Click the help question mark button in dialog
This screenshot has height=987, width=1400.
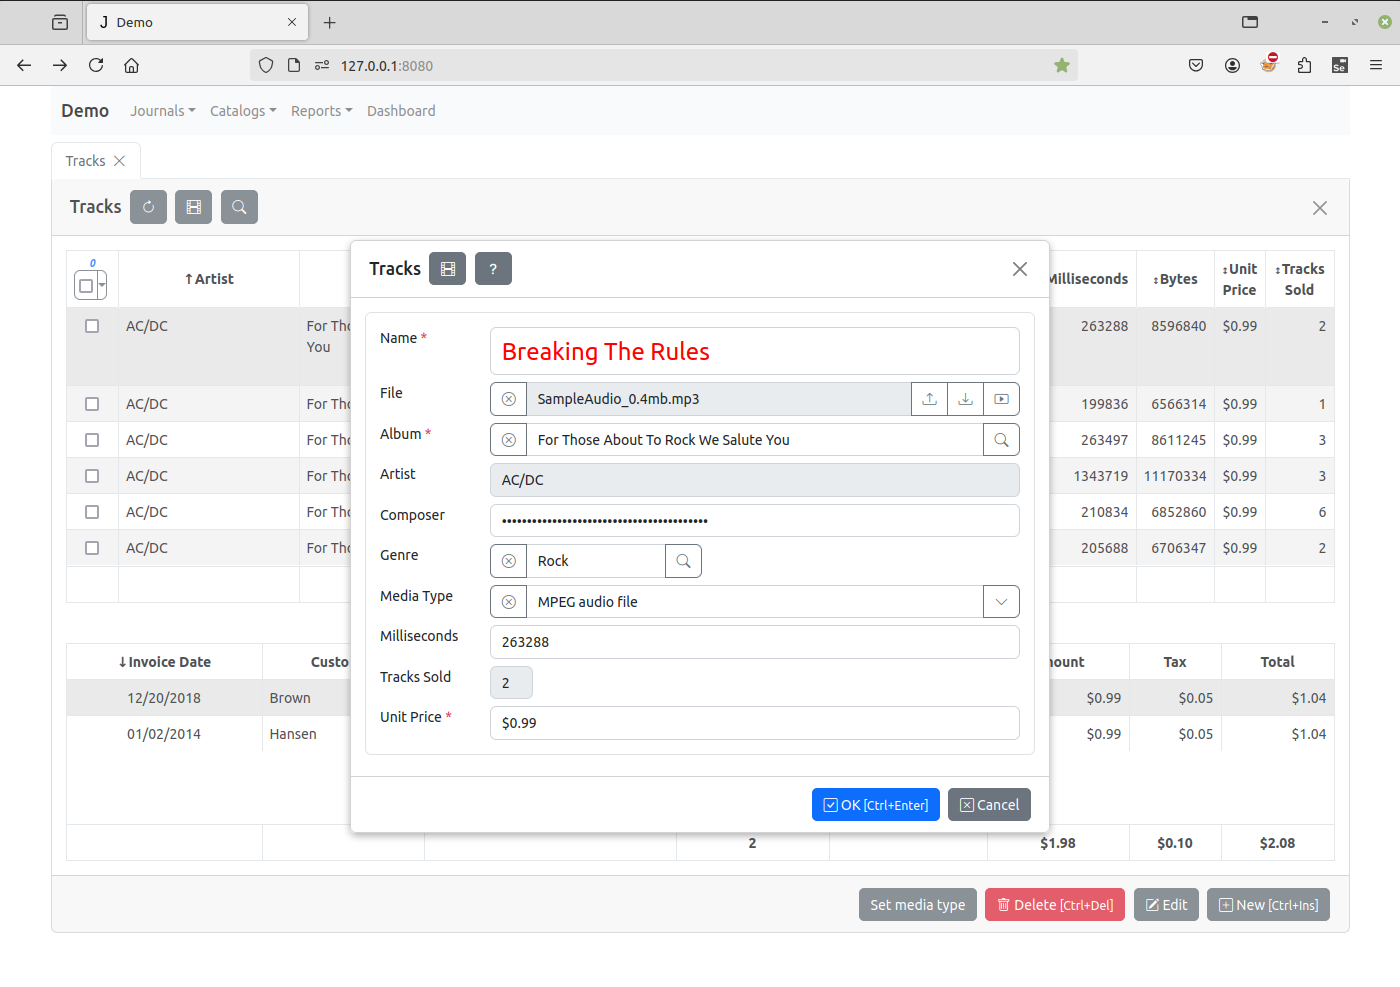click(x=493, y=269)
